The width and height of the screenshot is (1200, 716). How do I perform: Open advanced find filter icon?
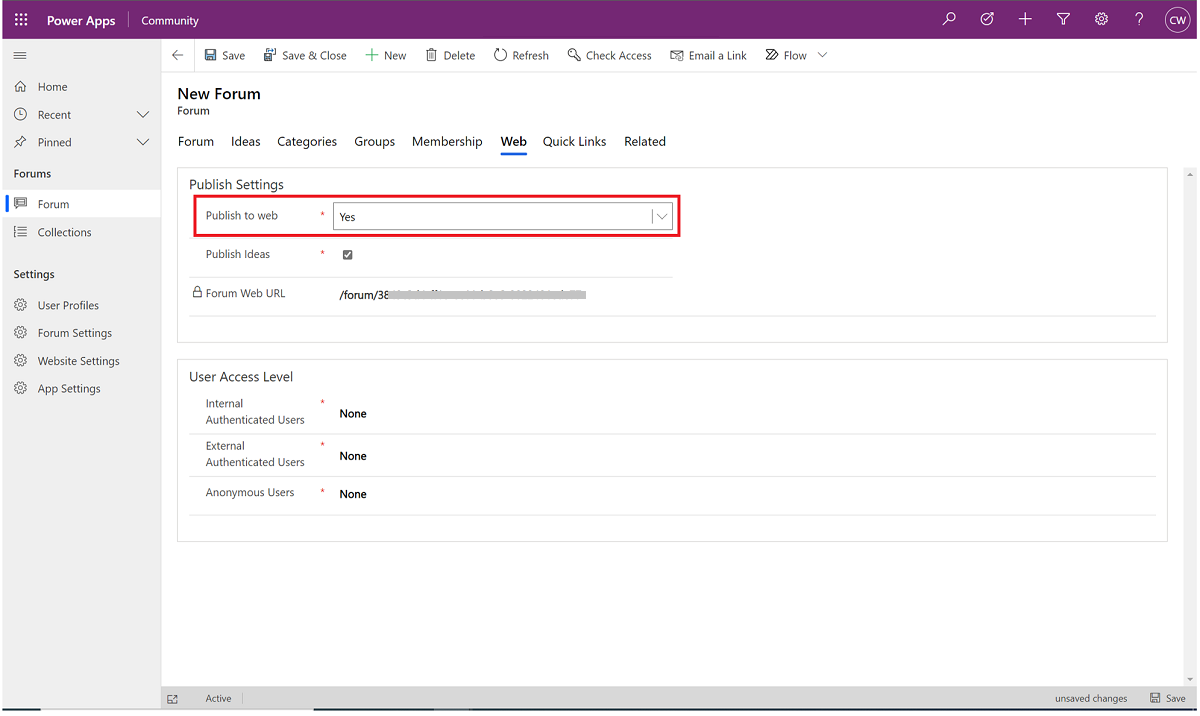(x=1063, y=19)
